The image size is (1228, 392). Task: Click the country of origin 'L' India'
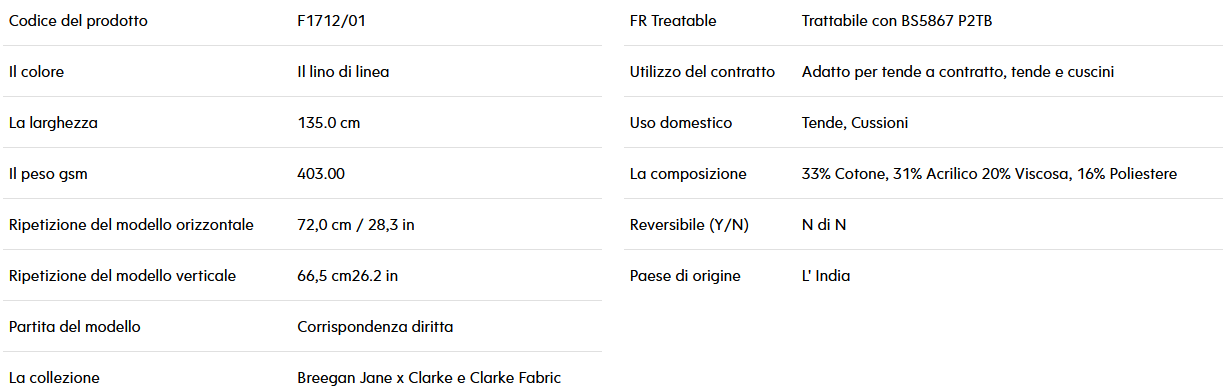point(826,276)
